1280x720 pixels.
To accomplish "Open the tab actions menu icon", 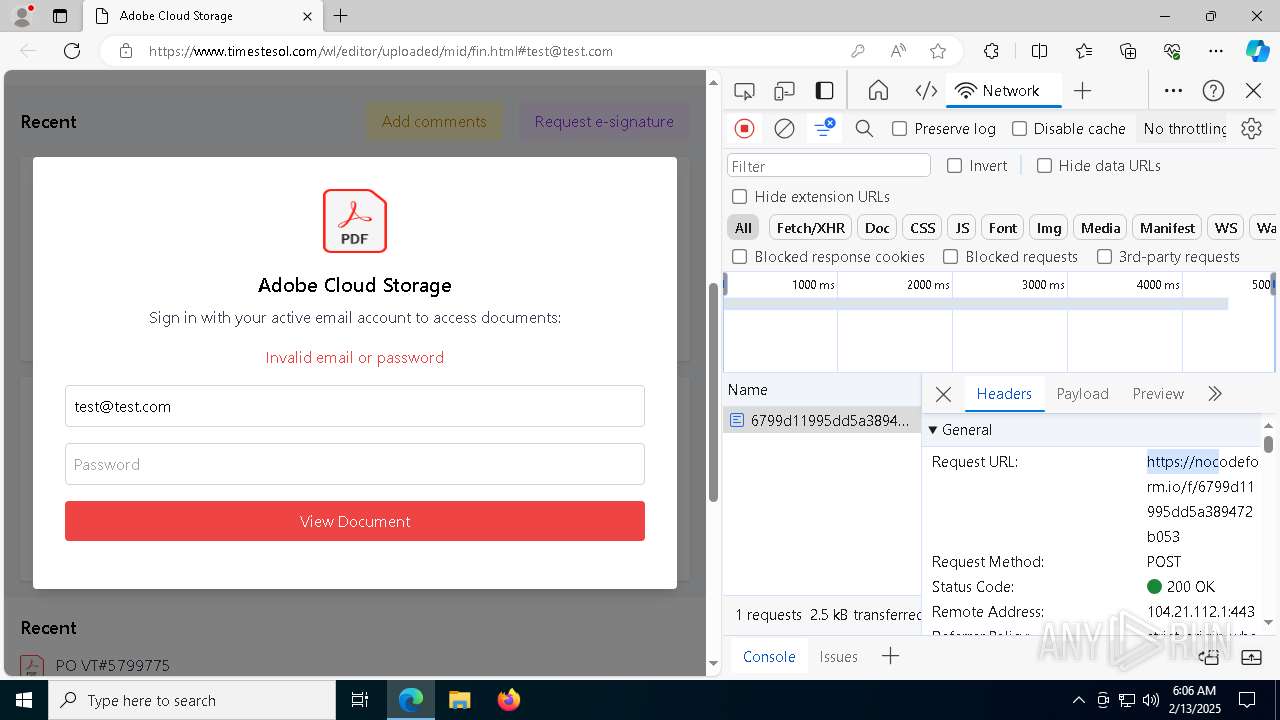I will tap(60, 16).
